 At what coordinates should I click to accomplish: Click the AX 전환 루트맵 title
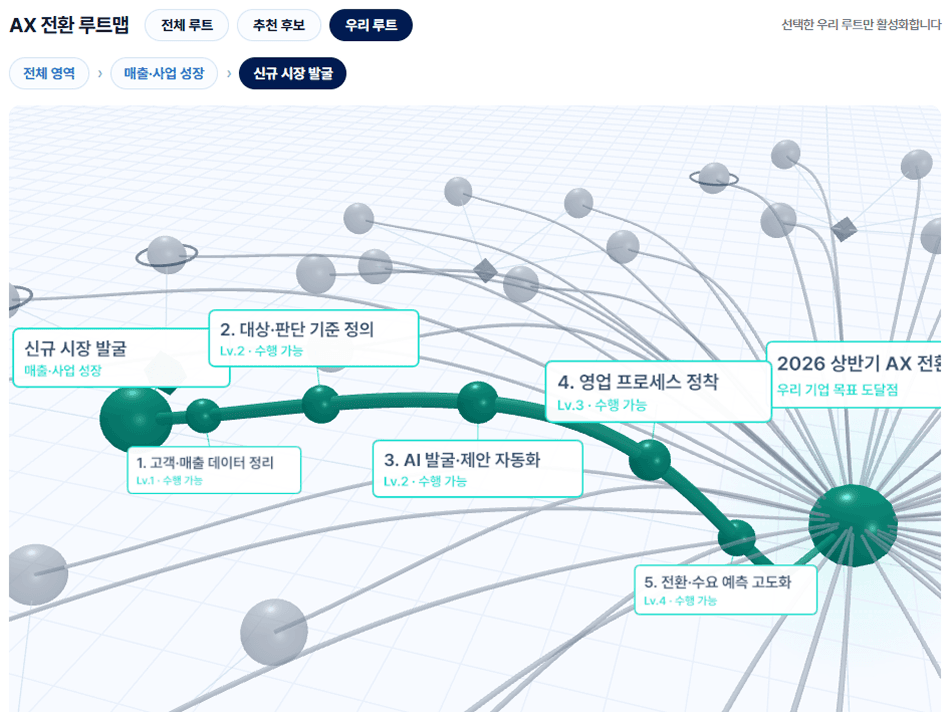(x=69, y=25)
